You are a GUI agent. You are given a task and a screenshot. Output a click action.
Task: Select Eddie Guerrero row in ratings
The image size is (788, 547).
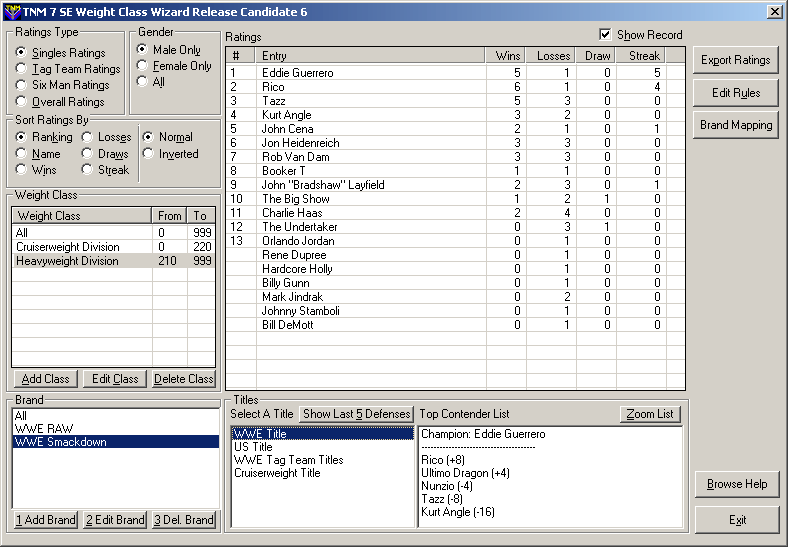click(x=297, y=73)
